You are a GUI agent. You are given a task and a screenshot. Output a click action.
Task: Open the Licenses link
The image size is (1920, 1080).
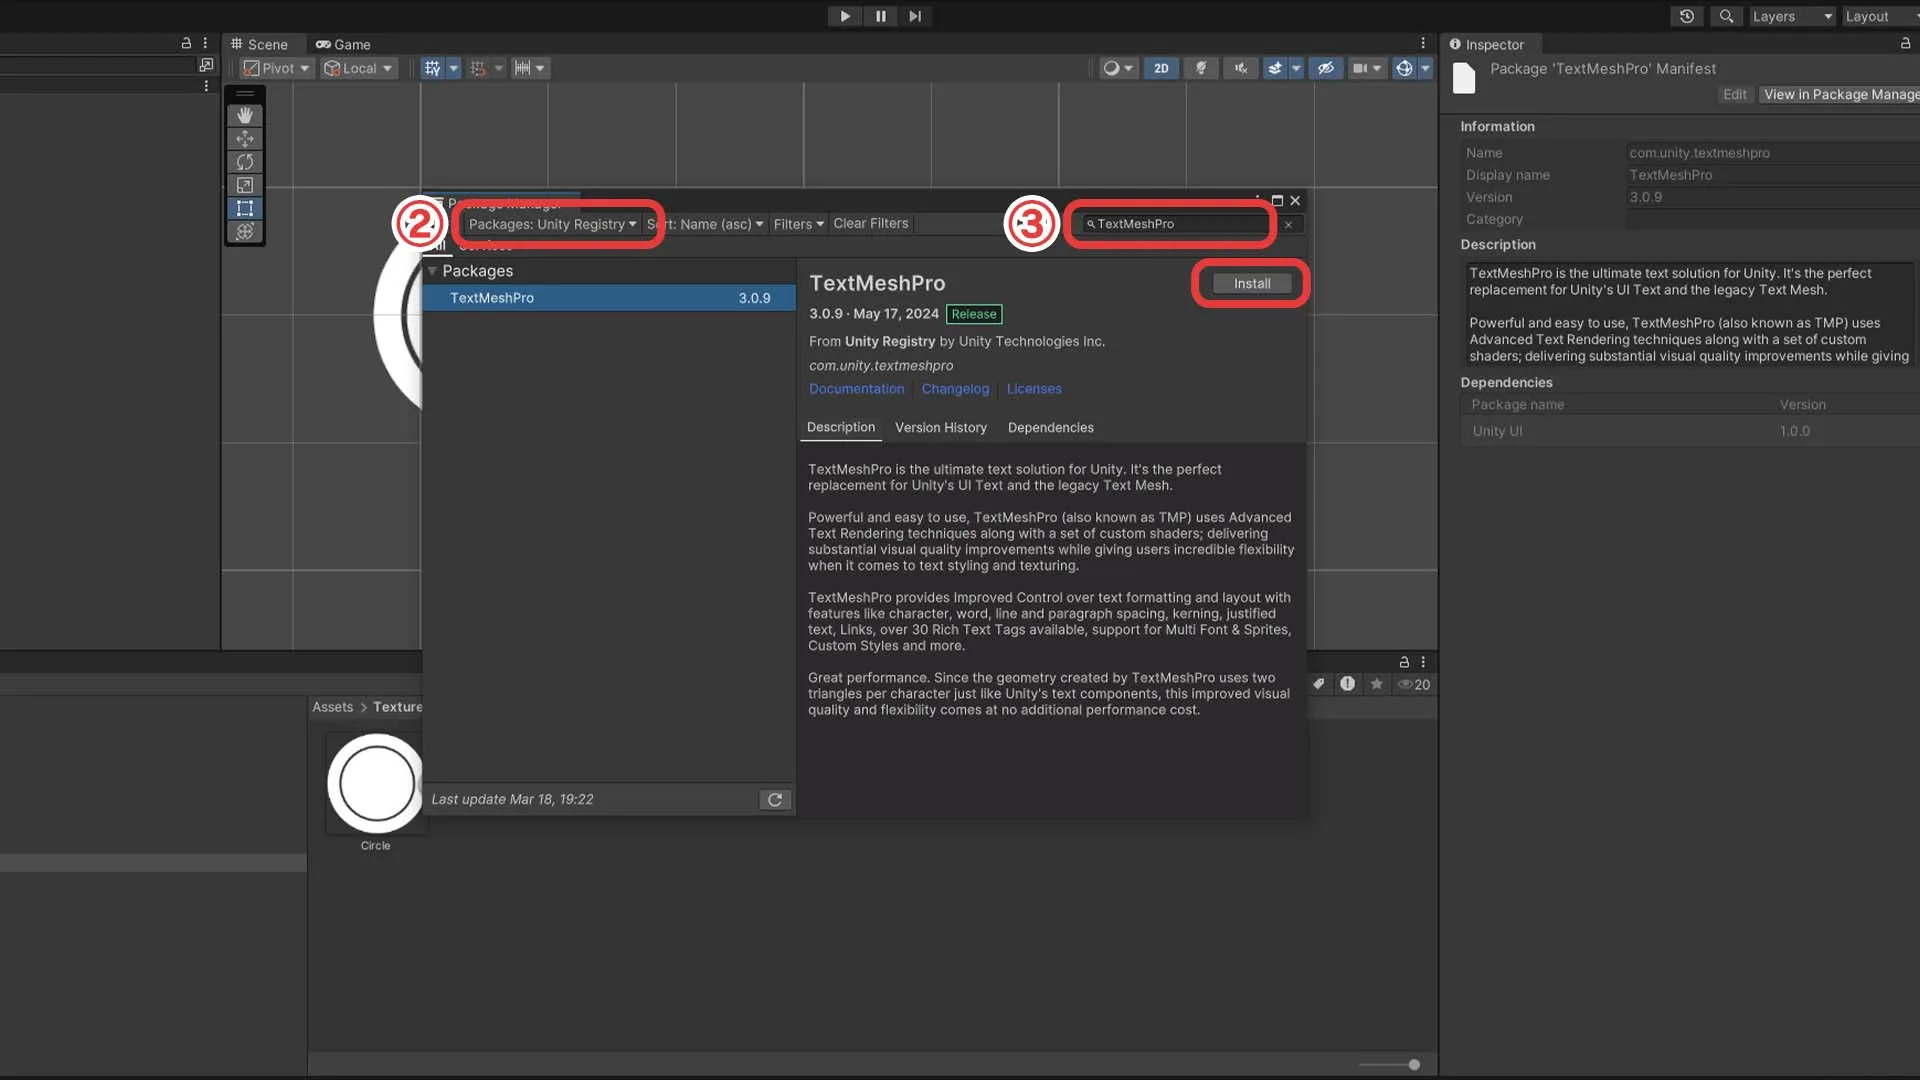pos(1034,389)
